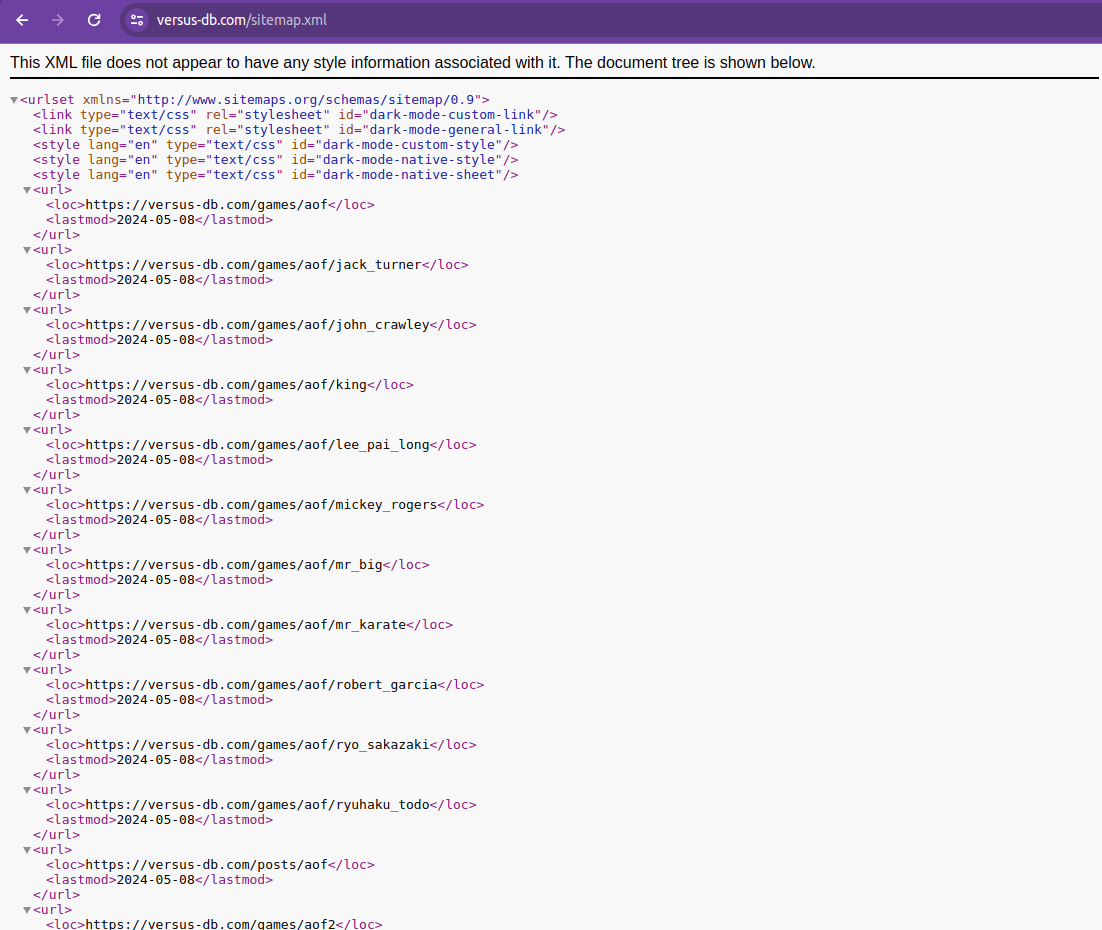Collapse url node containing games/aof2

click(27, 910)
